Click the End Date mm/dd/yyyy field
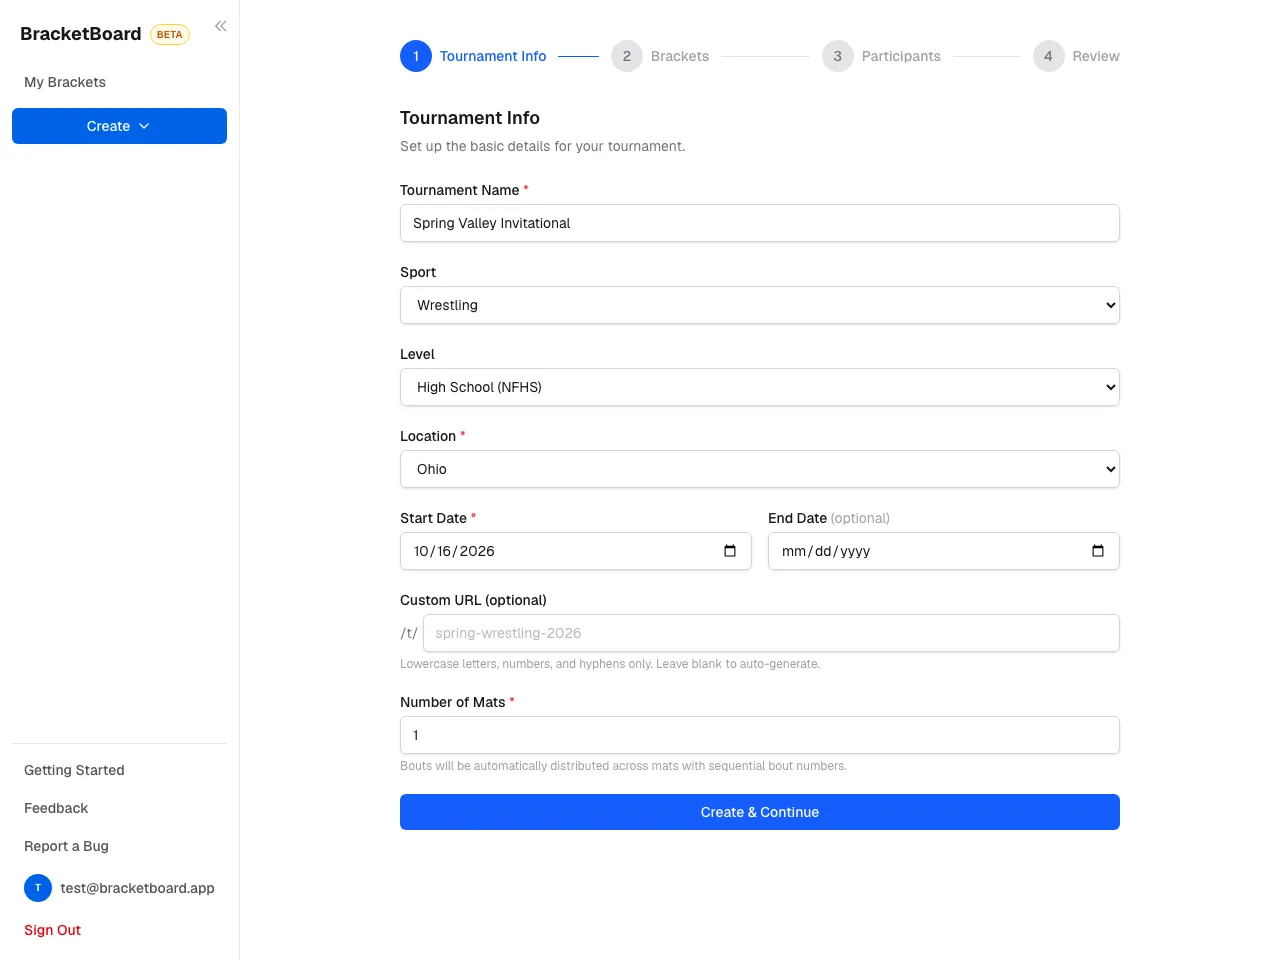Screen dimensions: 1280x960 (x=944, y=551)
